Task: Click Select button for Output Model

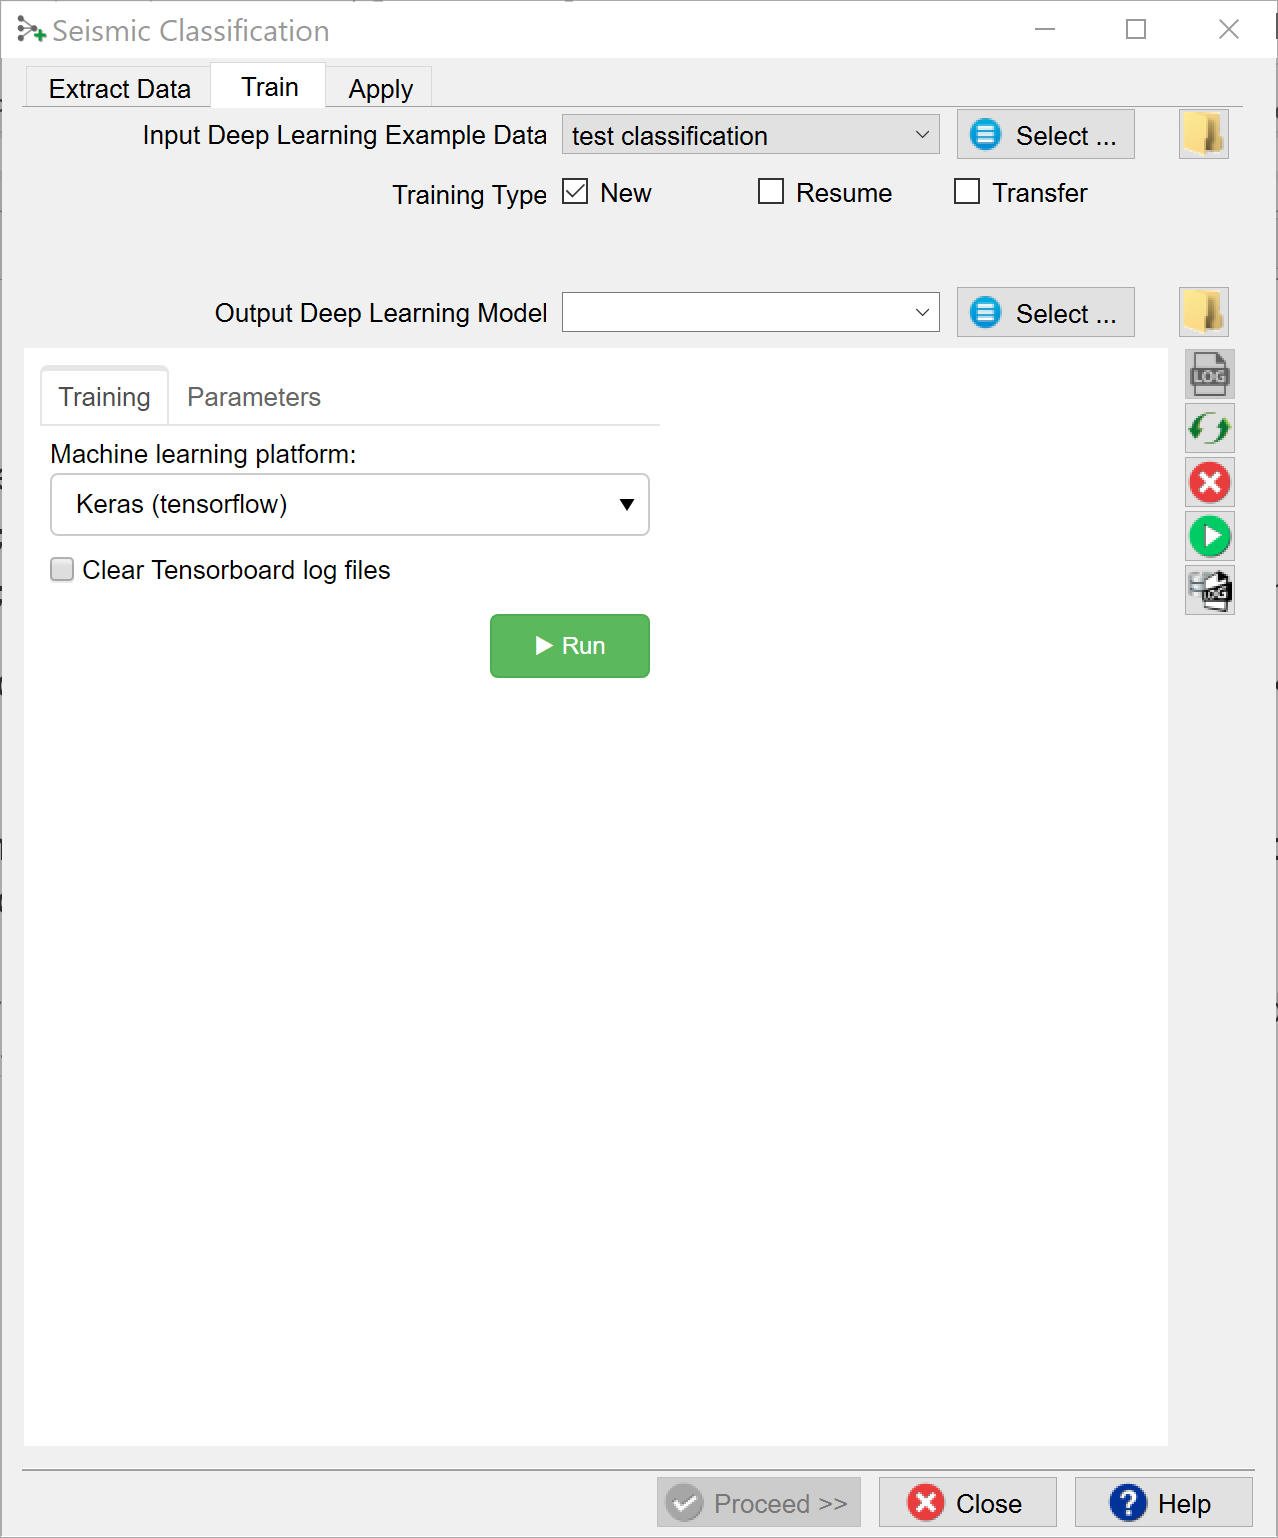Action: [1045, 313]
